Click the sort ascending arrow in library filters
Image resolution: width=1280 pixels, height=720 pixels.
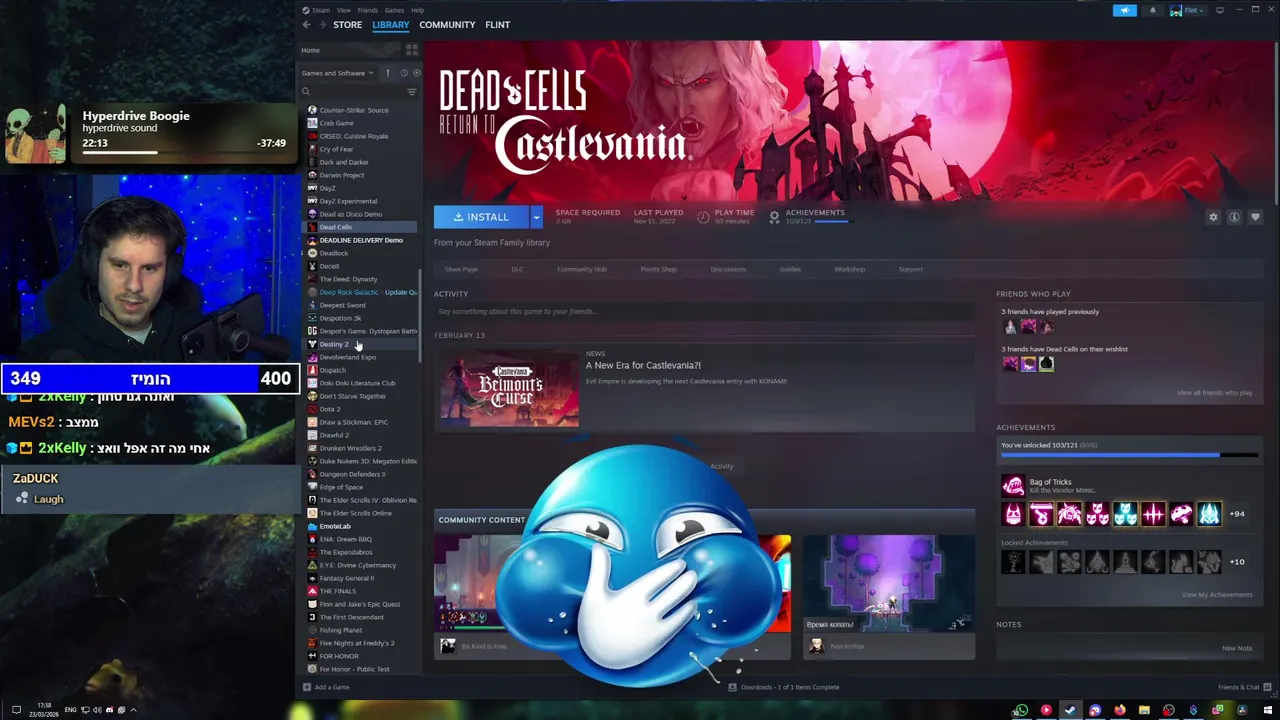pyautogui.click(x=390, y=73)
